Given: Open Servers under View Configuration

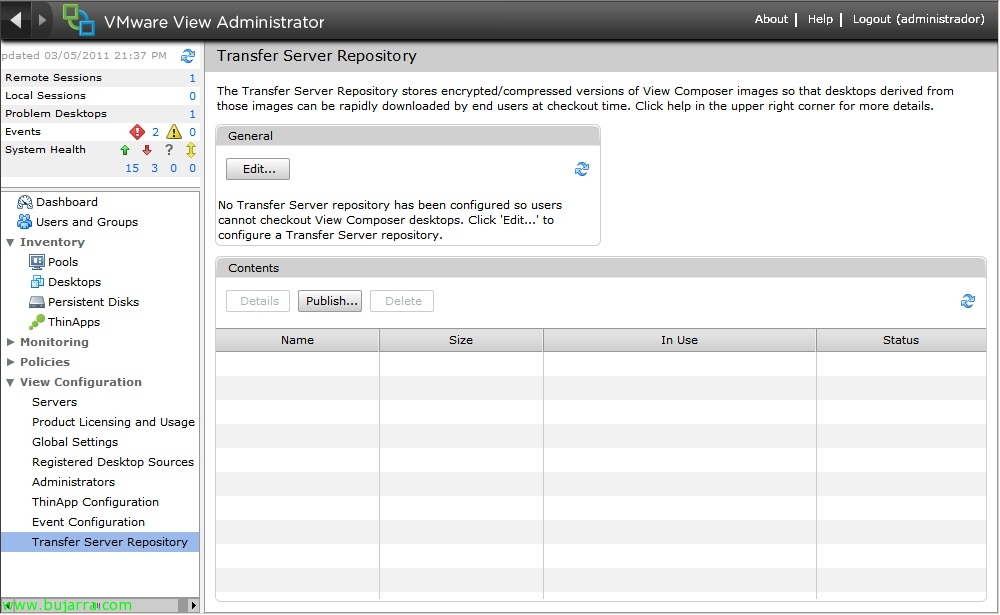Looking at the screenshot, I should (55, 402).
